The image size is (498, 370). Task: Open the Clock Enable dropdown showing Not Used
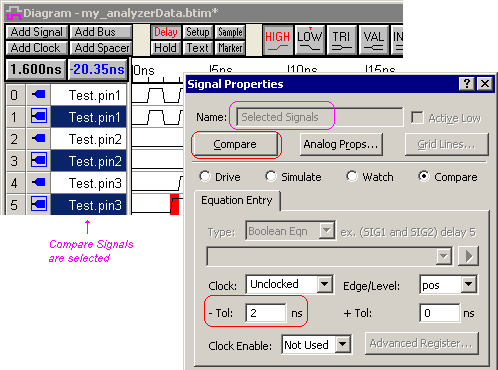click(343, 344)
